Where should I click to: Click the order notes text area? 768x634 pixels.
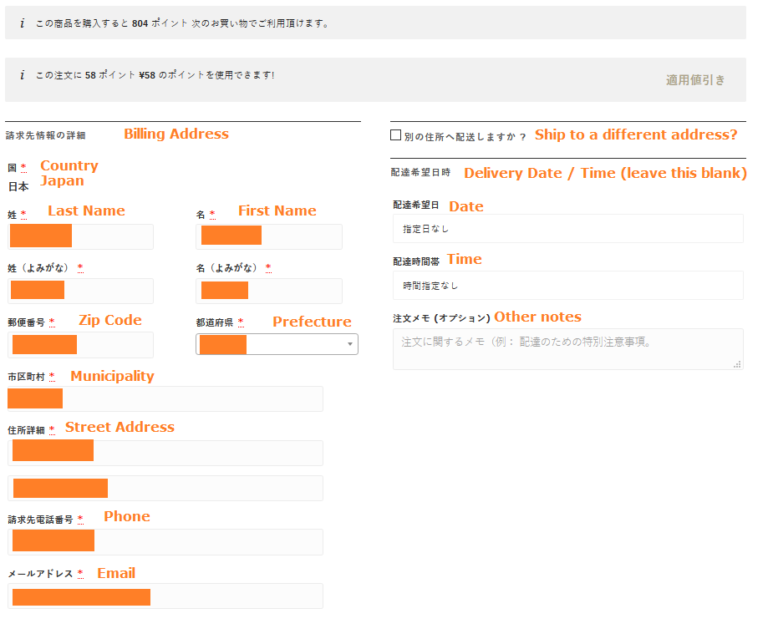point(567,349)
